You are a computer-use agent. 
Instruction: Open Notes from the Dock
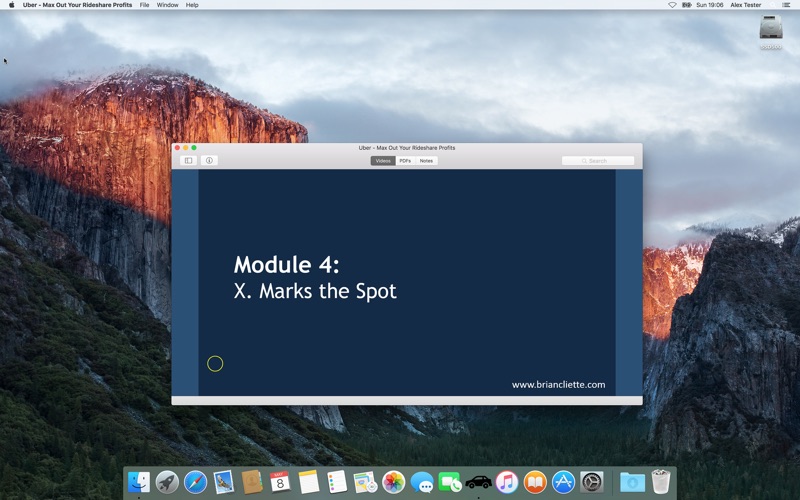click(309, 482)
